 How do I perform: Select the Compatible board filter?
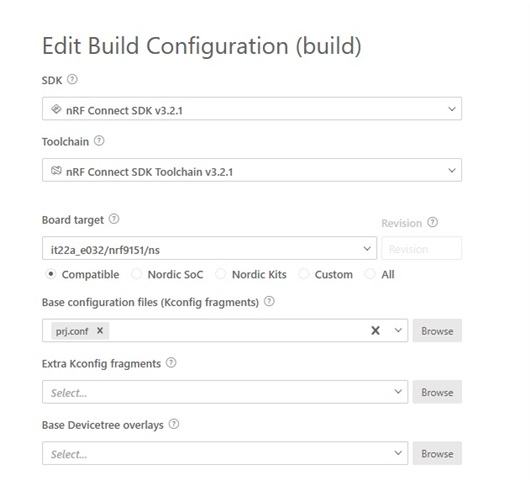click(51, 274)
